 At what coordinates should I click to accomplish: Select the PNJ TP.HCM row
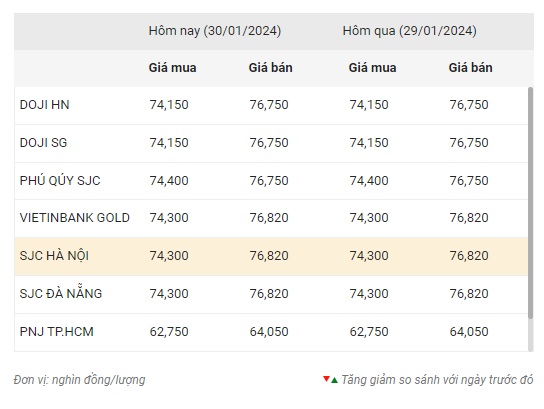(271, 332)
